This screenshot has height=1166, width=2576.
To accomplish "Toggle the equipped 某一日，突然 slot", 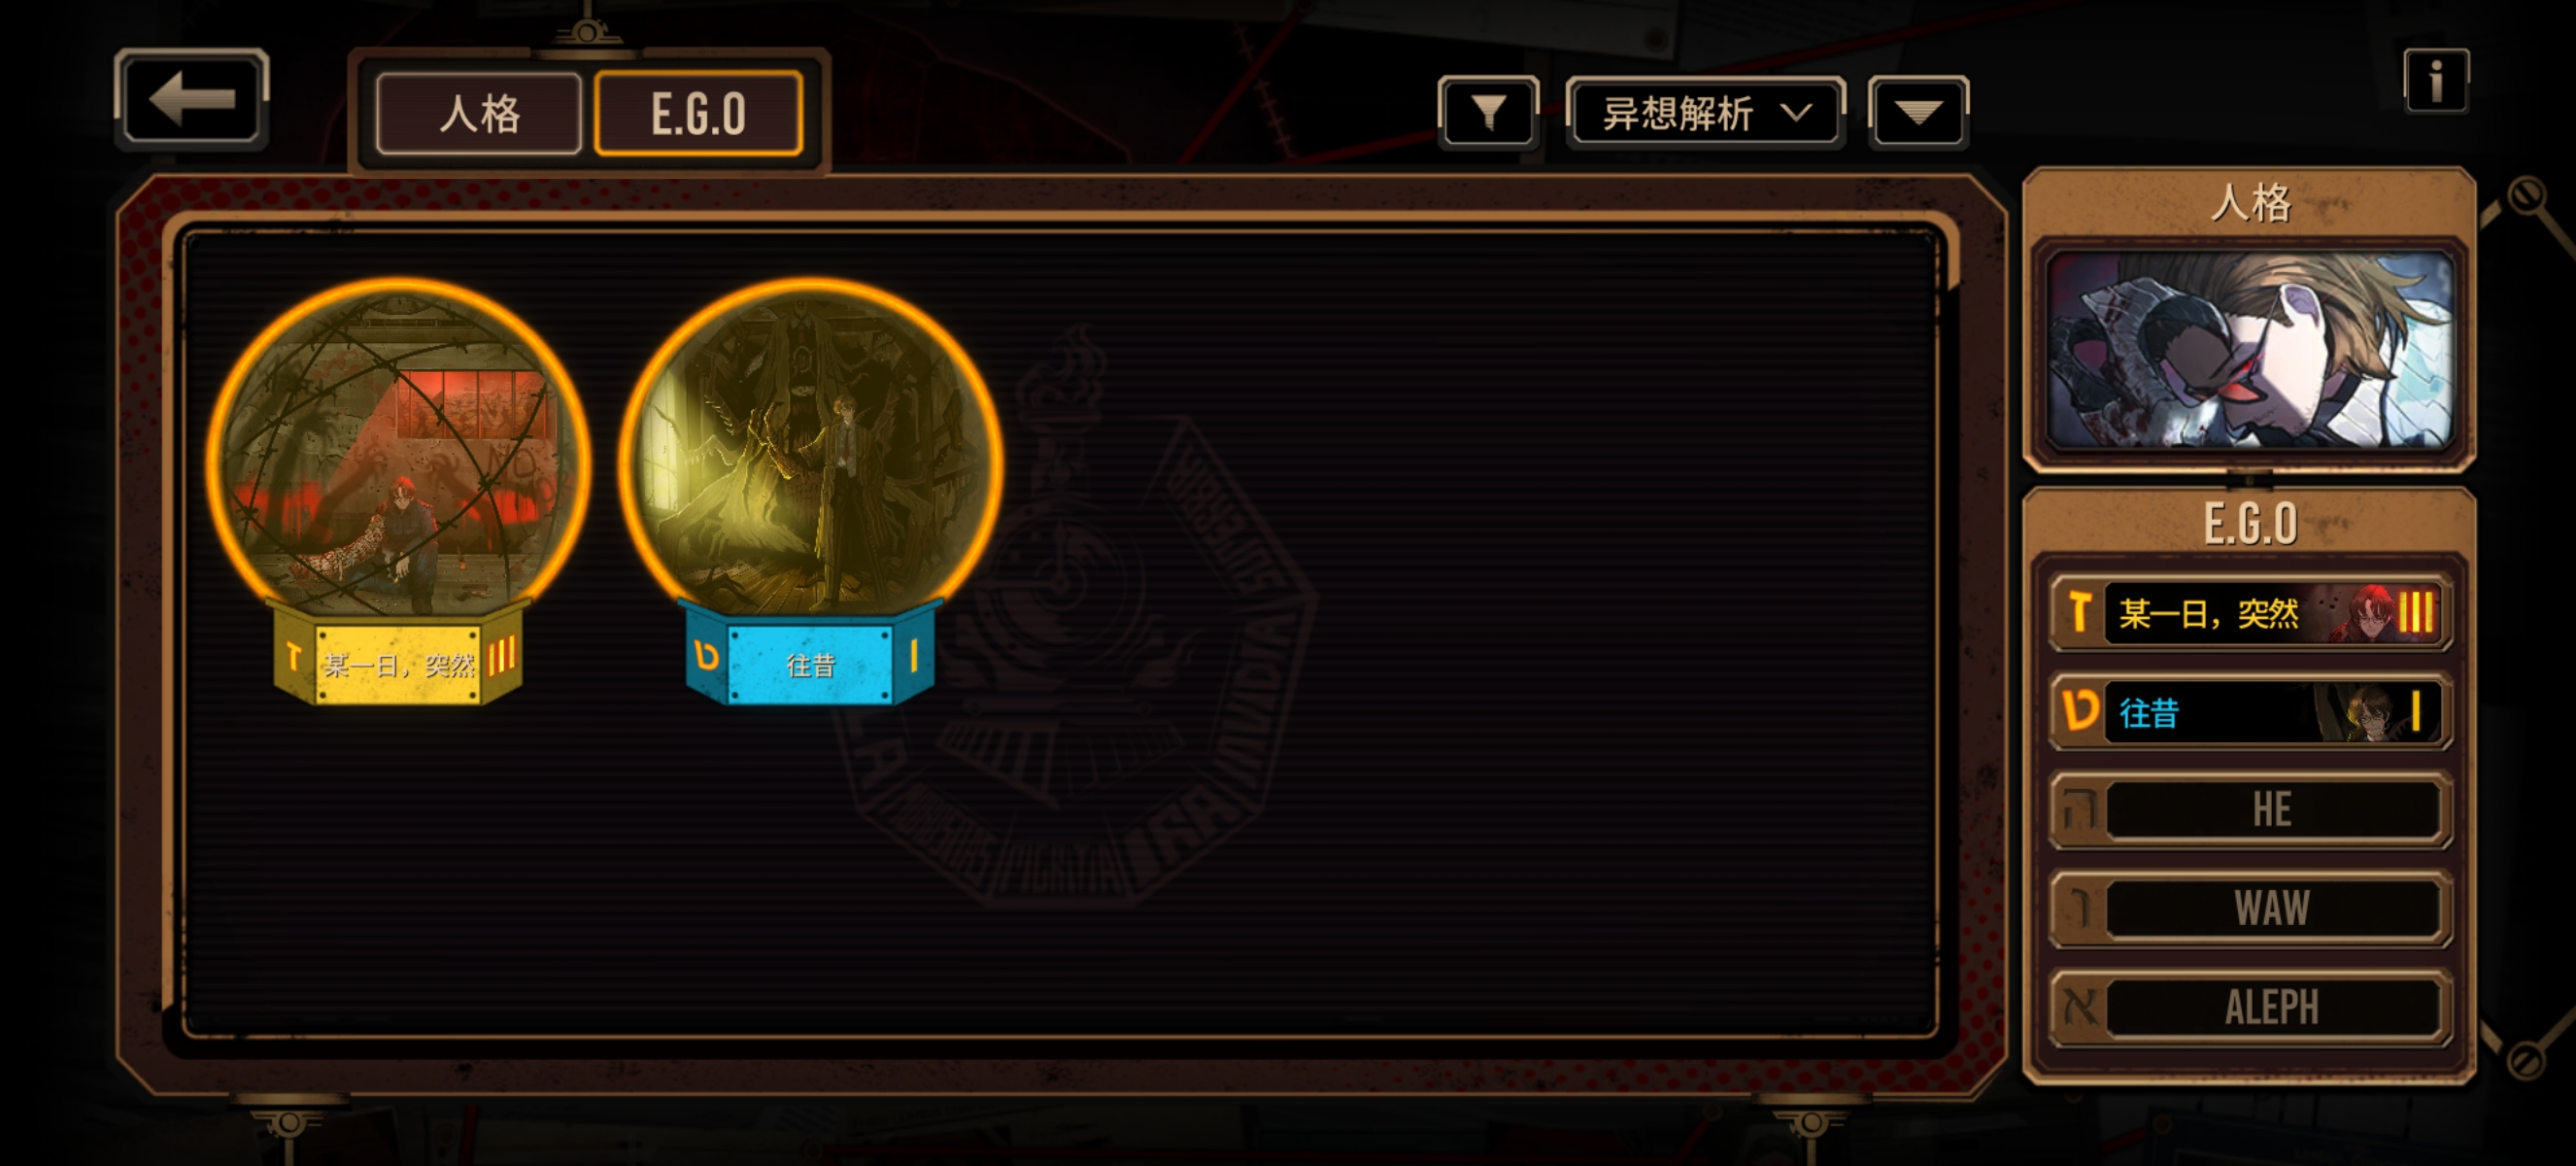I will [2249, 612].
